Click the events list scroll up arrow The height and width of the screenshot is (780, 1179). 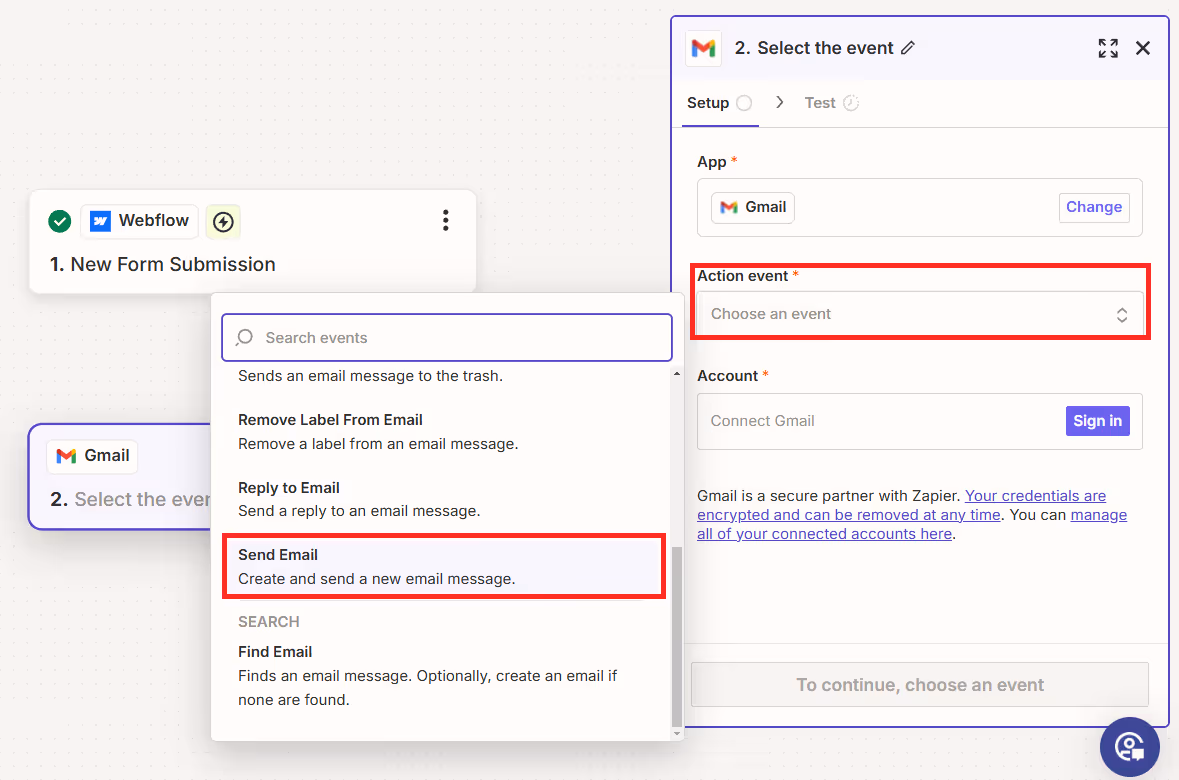point(677,374)
